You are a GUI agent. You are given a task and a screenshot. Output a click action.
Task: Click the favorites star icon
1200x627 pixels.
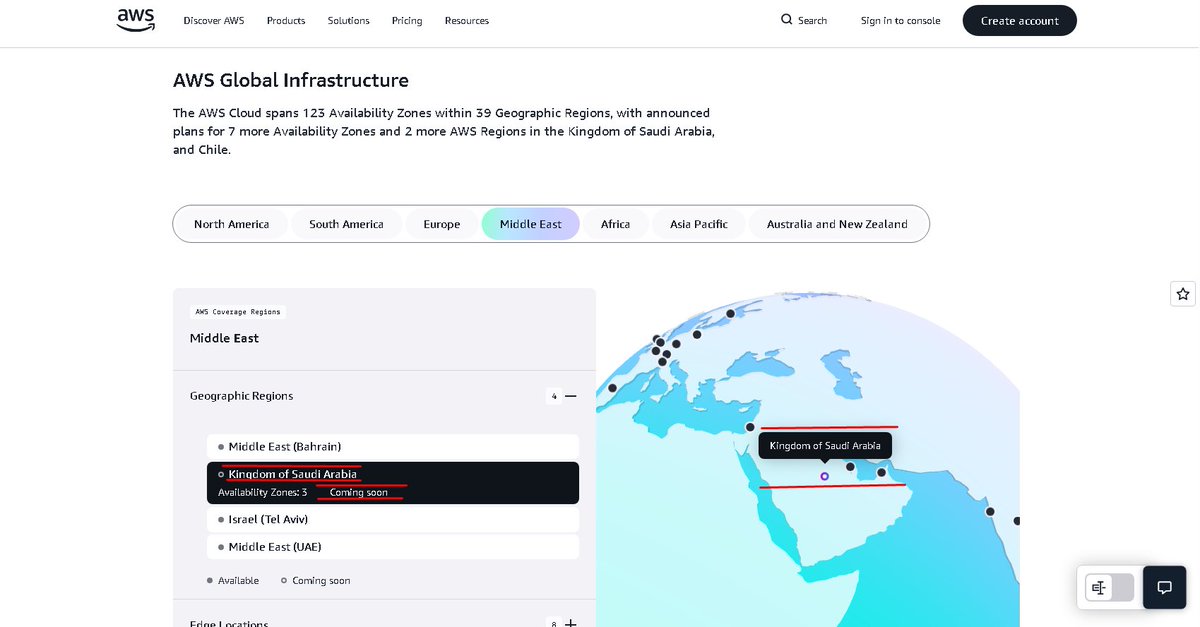click(1183, 294)
